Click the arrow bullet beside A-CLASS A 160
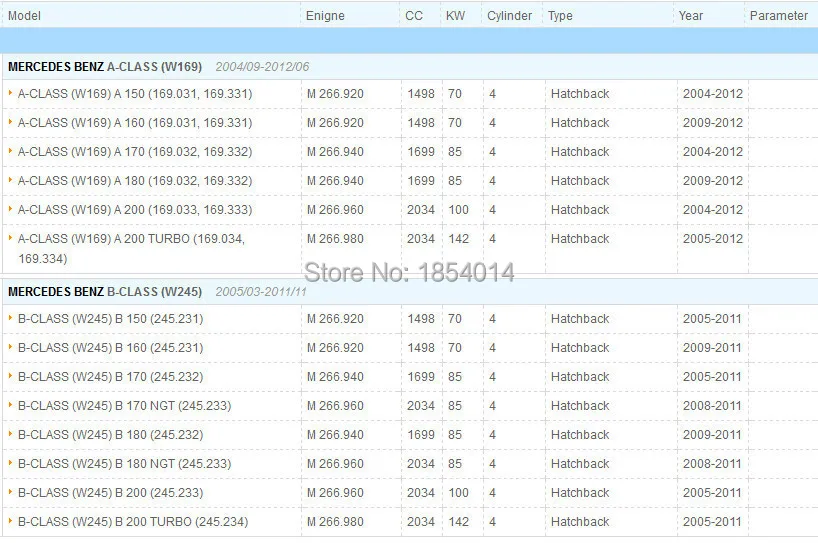818x543 pixels. tap(10, 122)
